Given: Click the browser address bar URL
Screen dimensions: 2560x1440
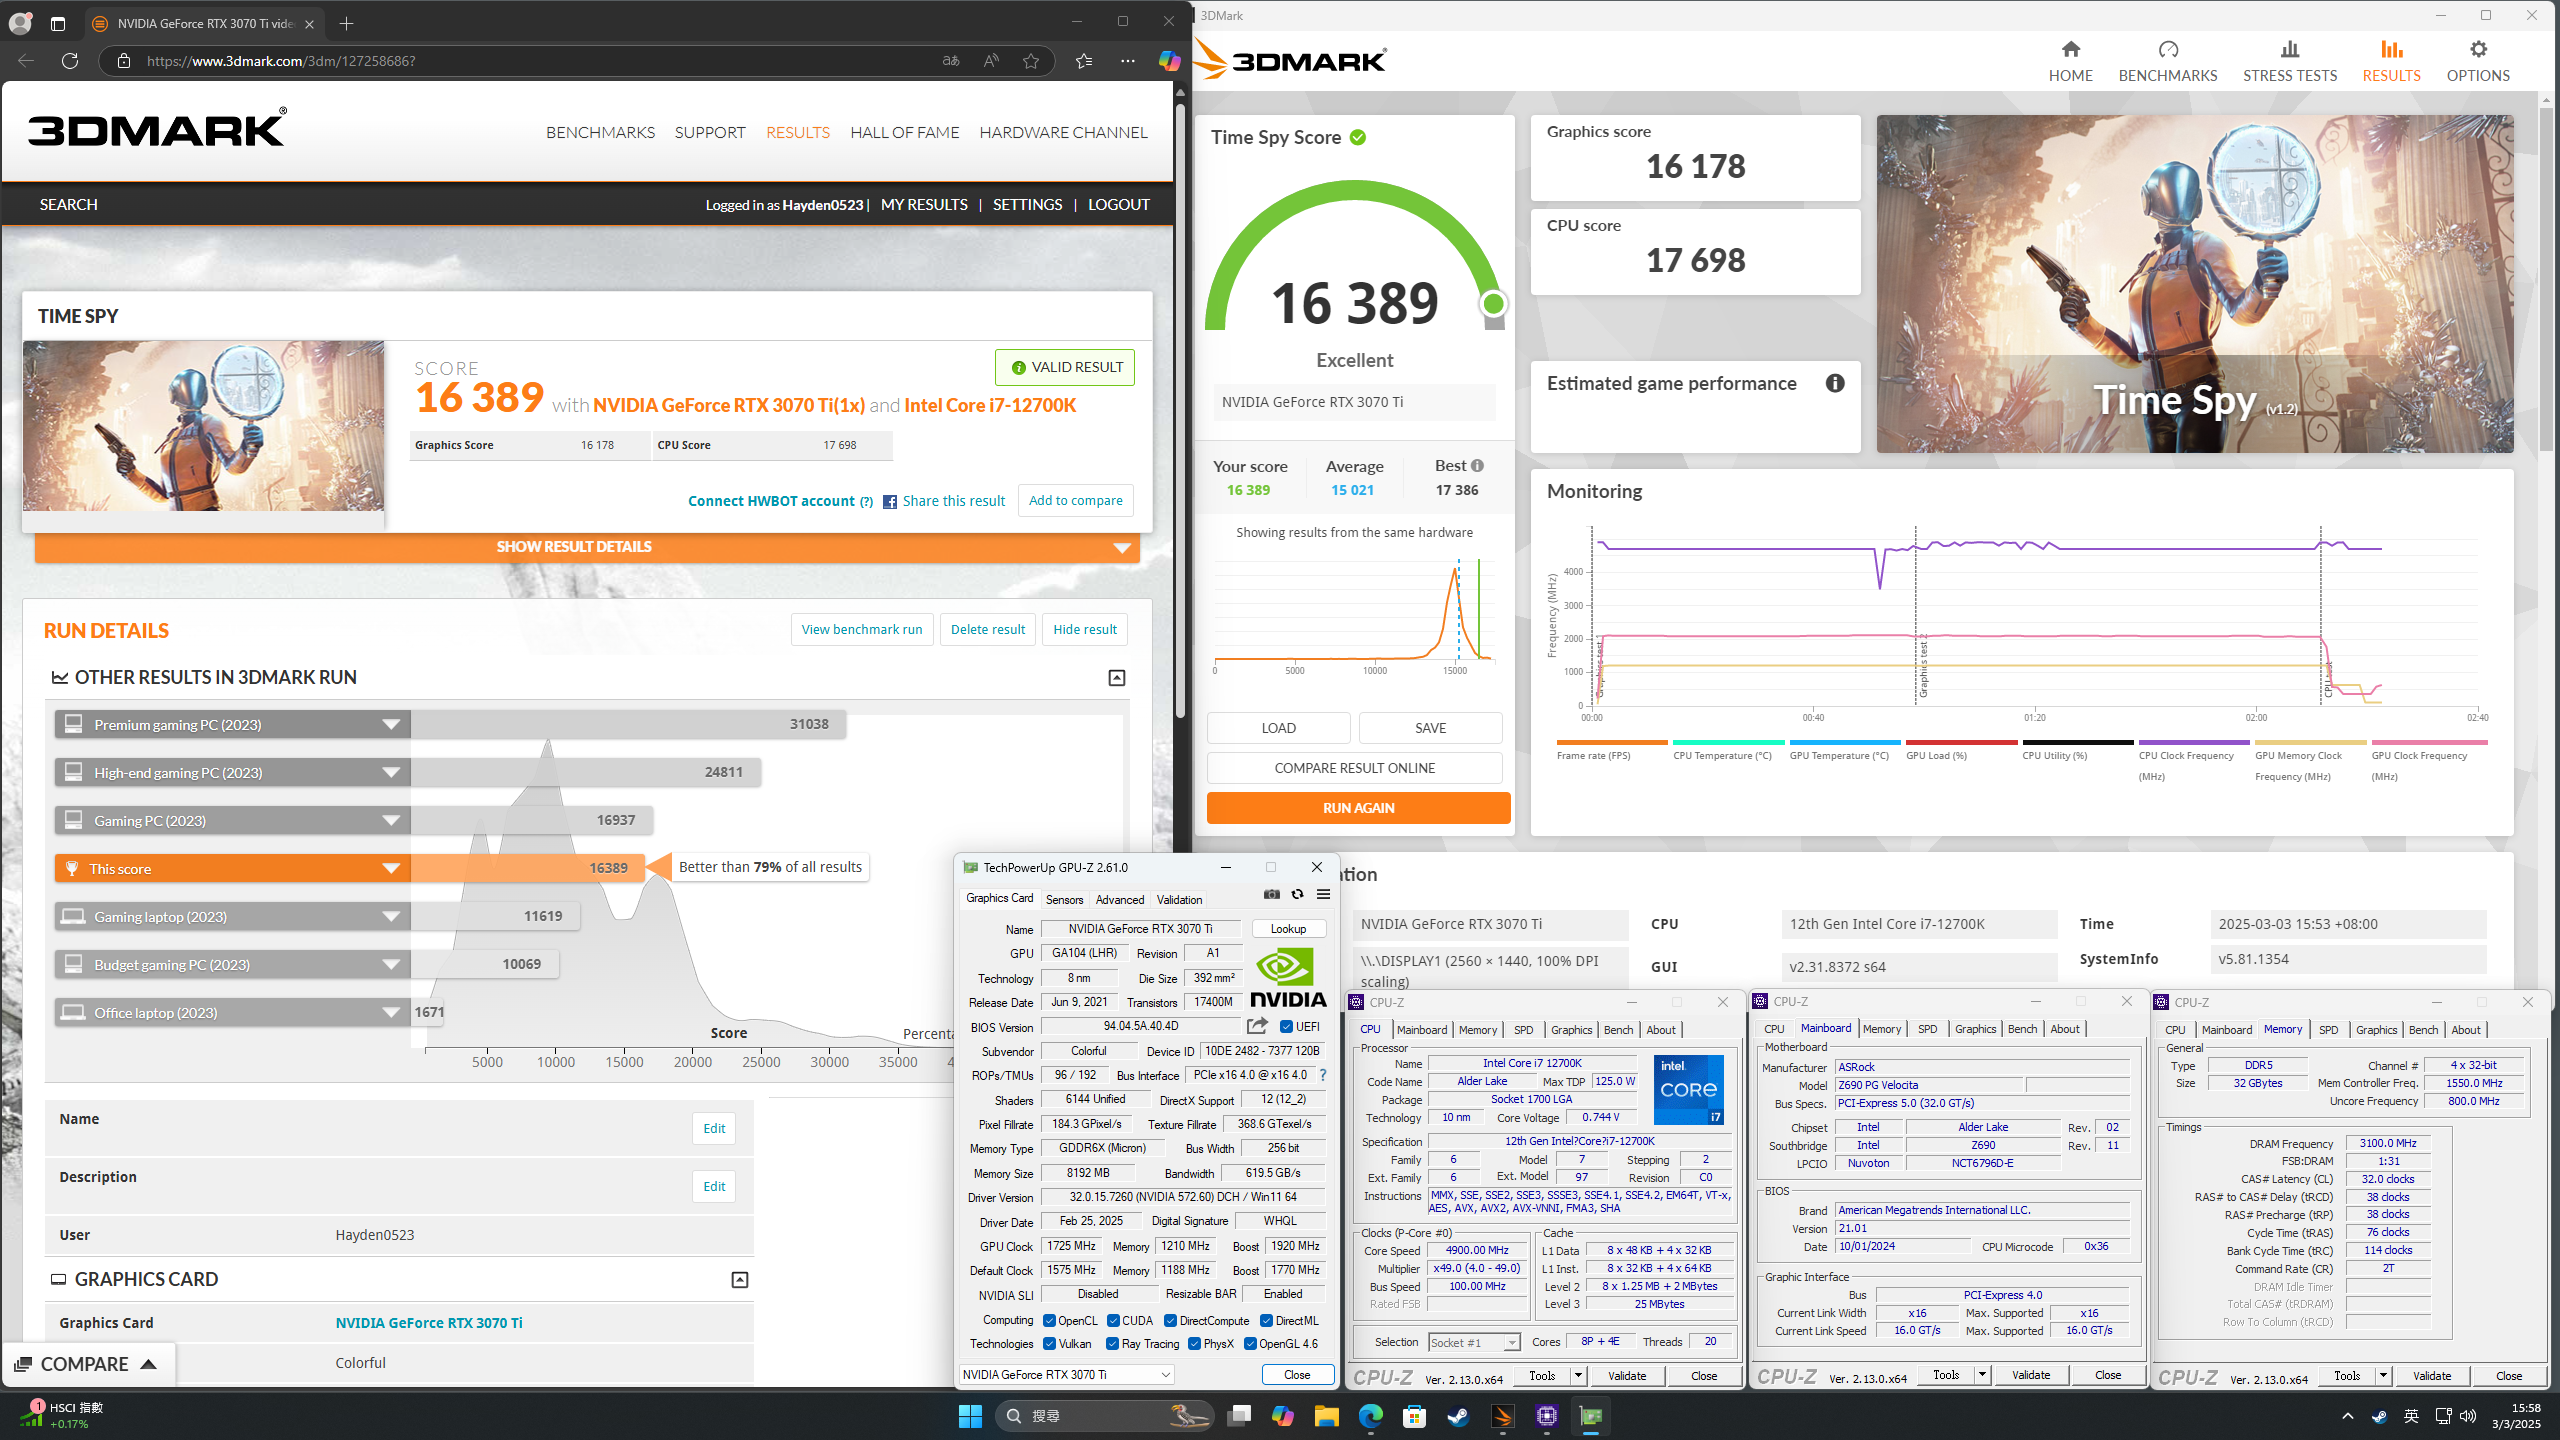Looking at the screenshot, I should point(281,61).
